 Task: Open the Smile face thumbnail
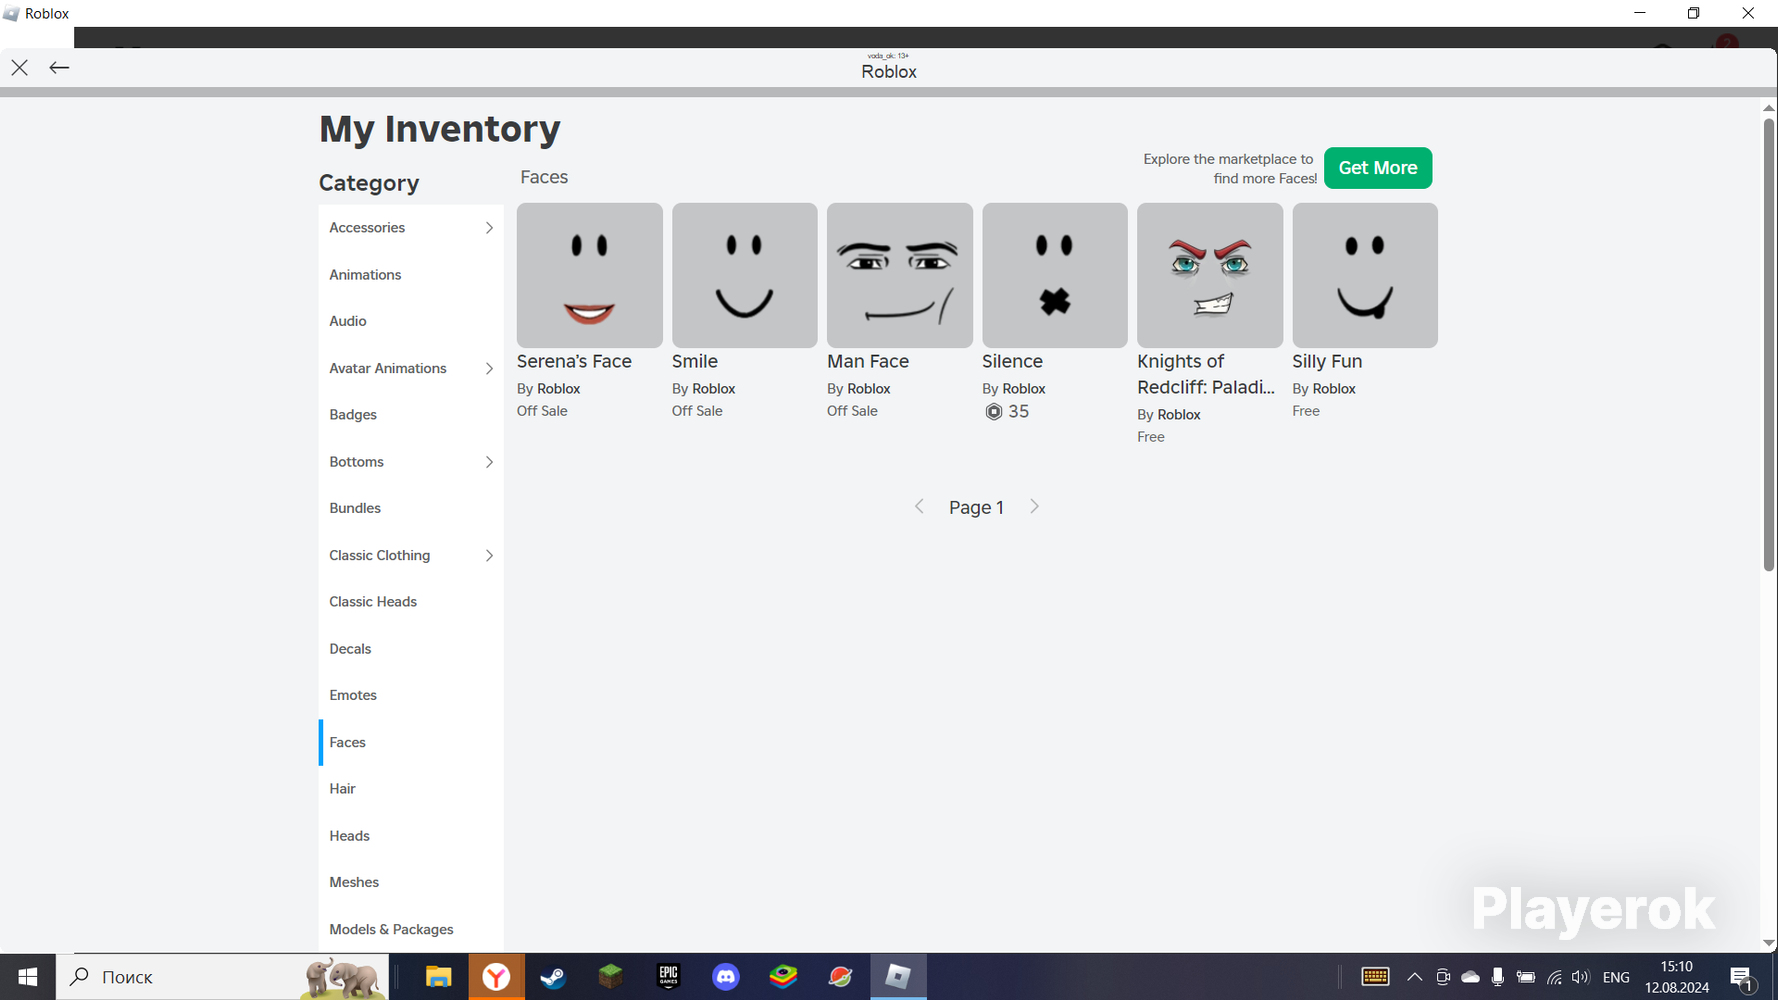point(745,275)
